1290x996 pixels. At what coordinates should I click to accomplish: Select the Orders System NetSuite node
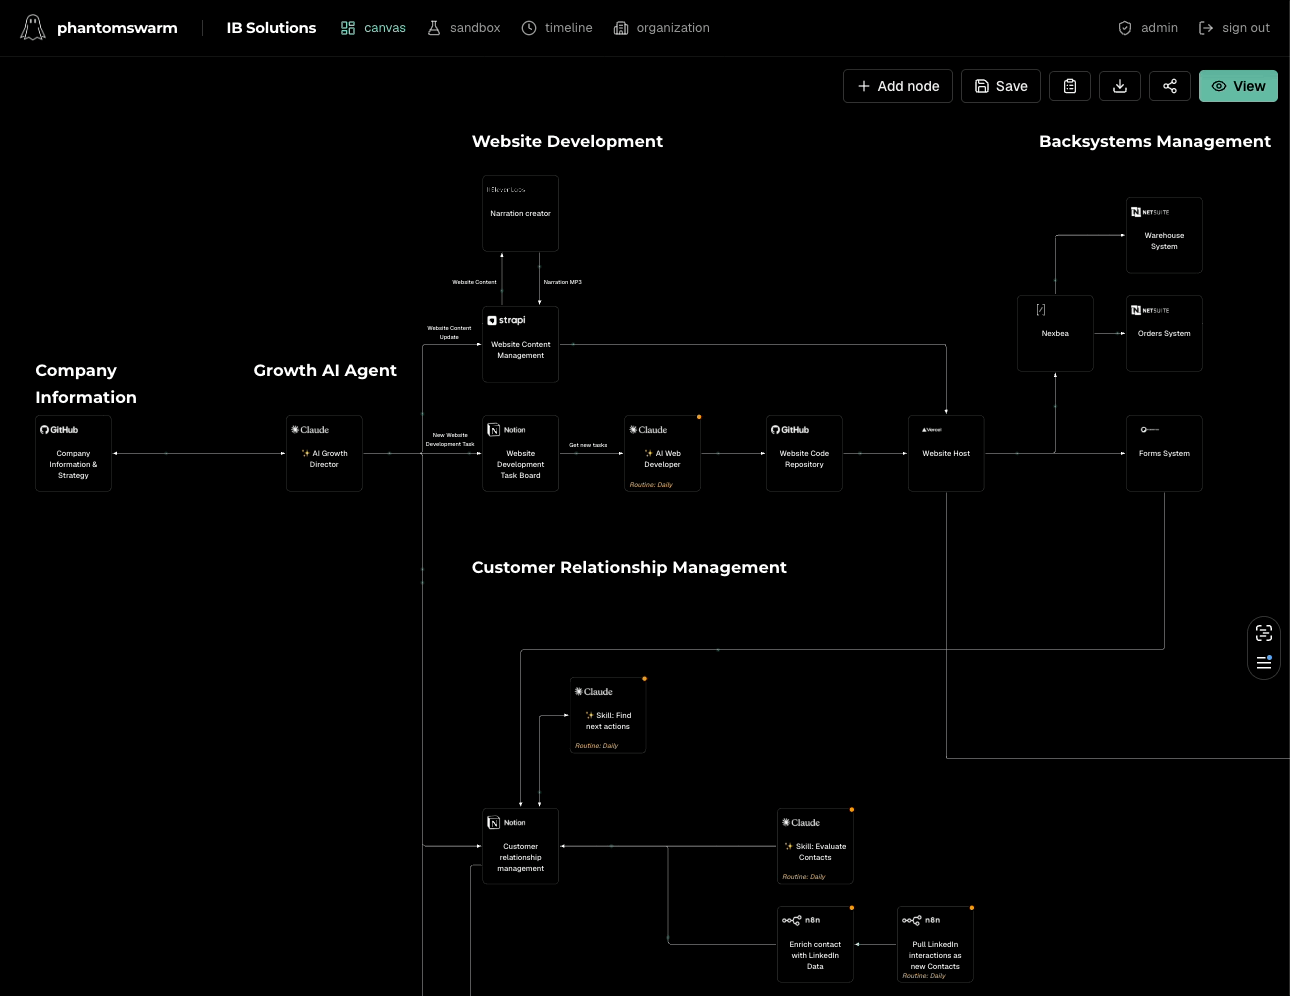1164,333
